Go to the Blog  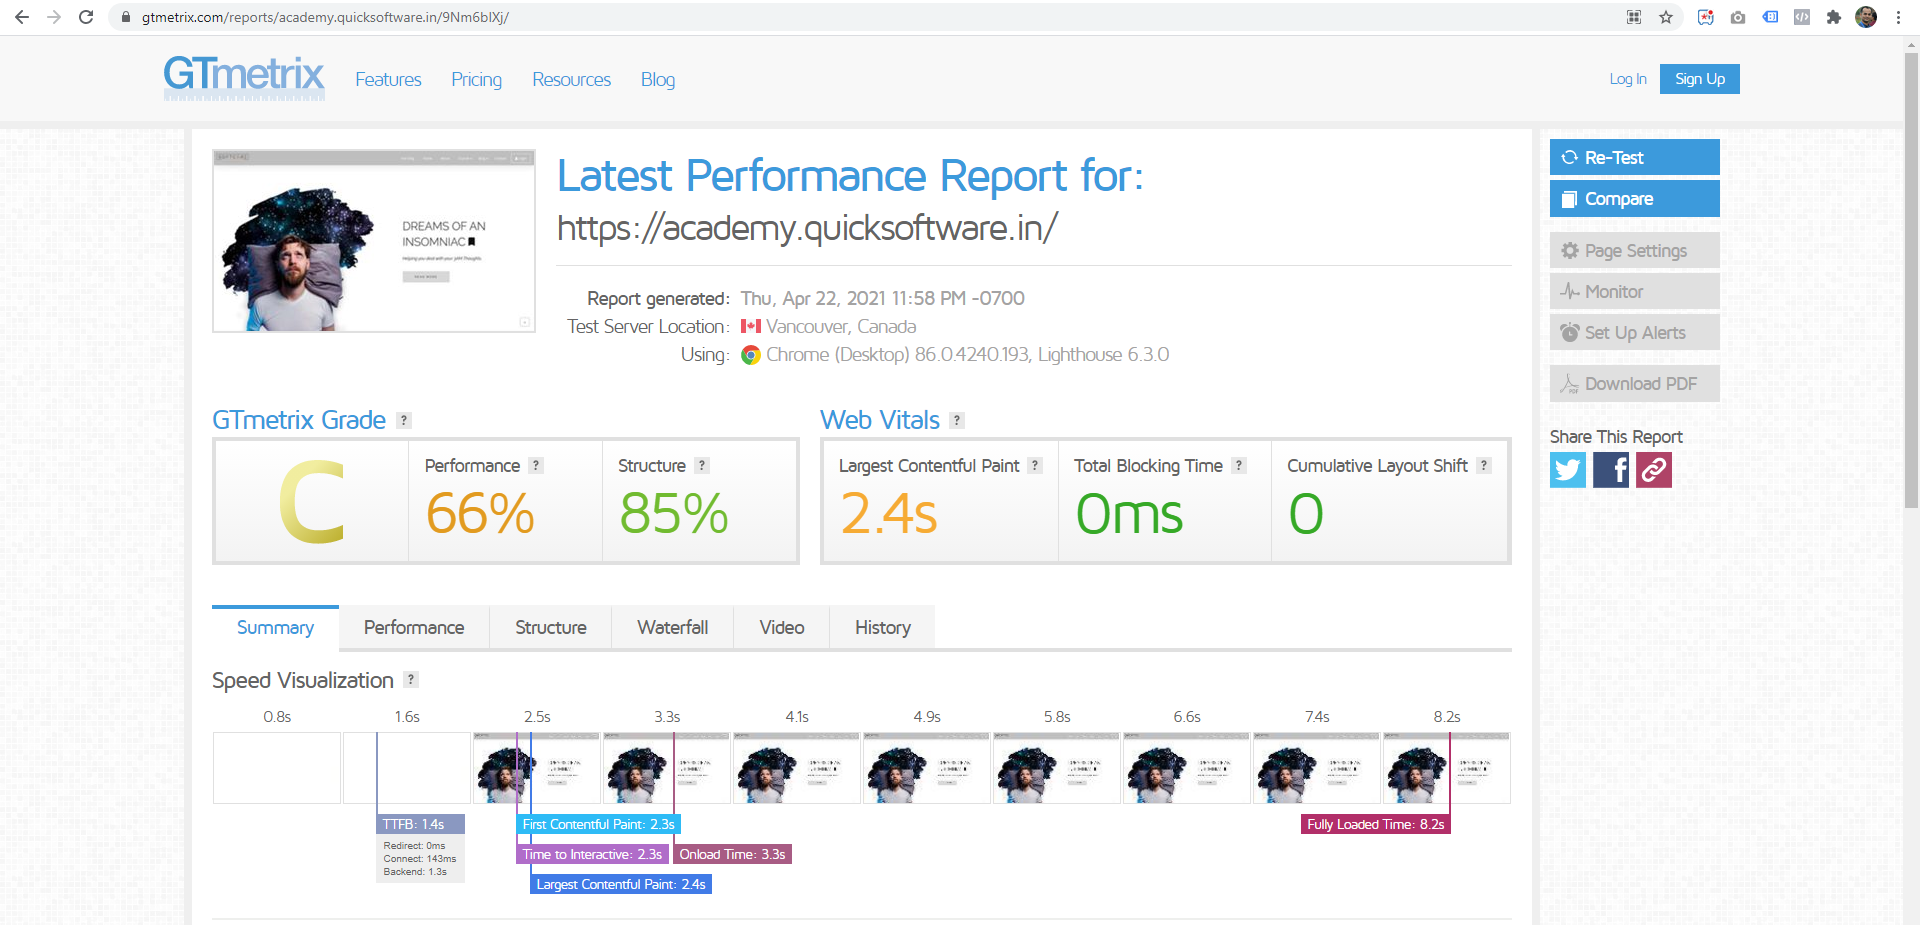tap(658, 79)
